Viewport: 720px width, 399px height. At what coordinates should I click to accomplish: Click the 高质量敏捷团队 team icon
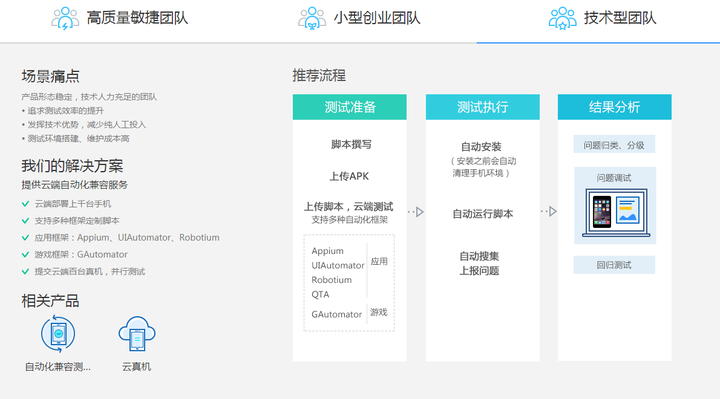[65, 18]
